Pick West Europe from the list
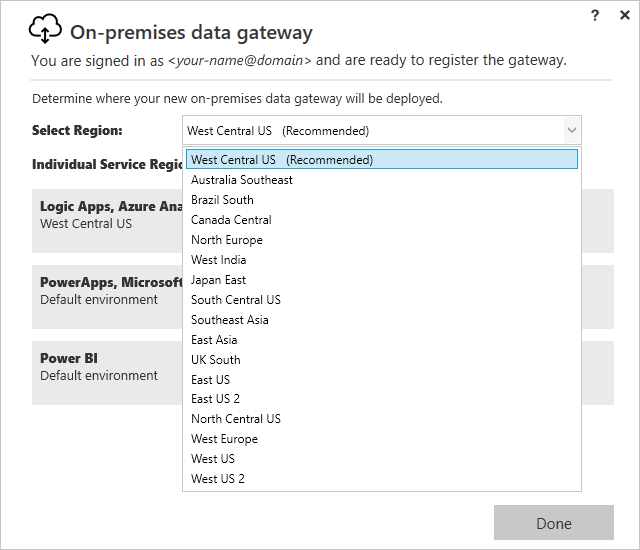640x550 pixels. [x=224, y=439]
